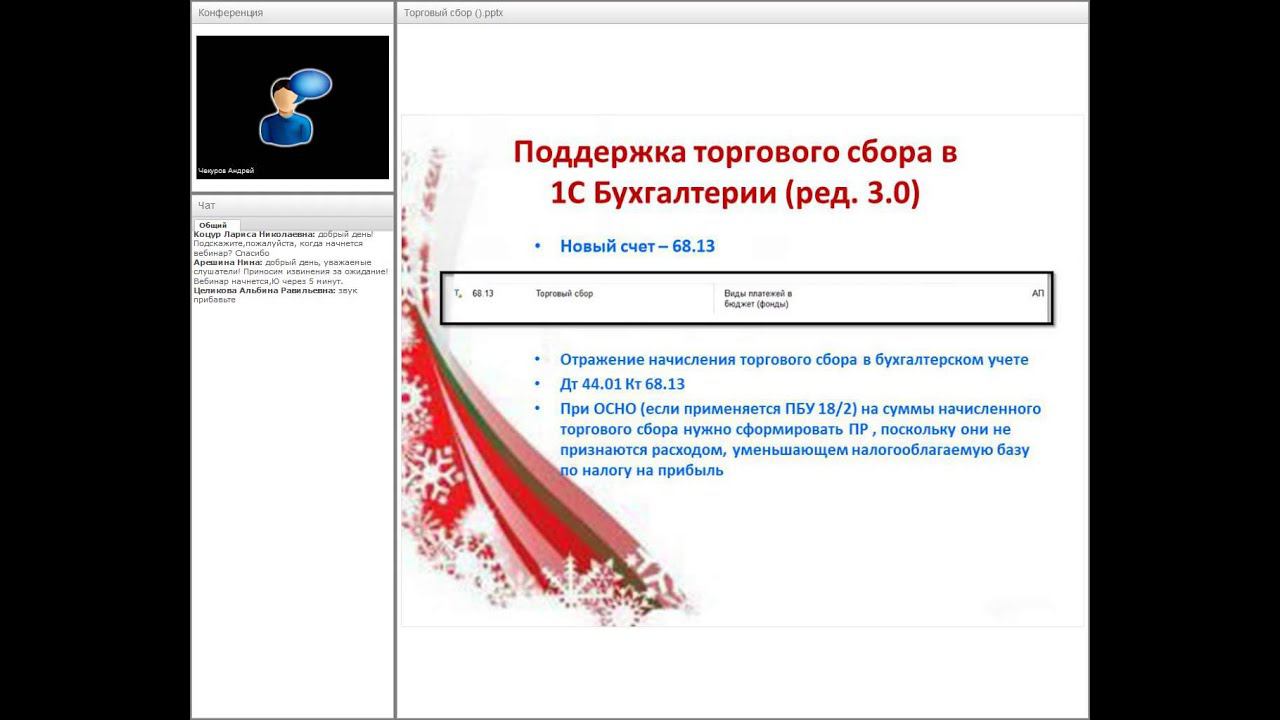
Task: Click the slide title Поддержка торгового сбора
Action: click(x=735, y=171)
